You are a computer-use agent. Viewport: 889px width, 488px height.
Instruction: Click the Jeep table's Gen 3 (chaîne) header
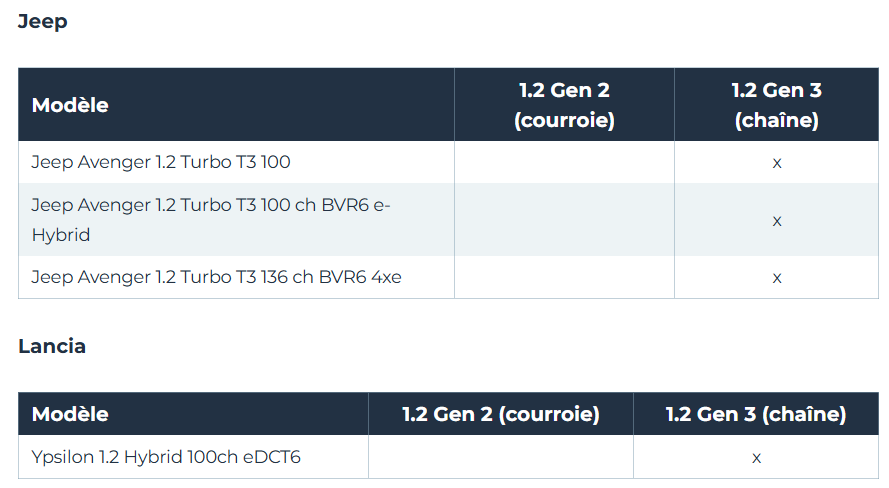coord(776,105)
